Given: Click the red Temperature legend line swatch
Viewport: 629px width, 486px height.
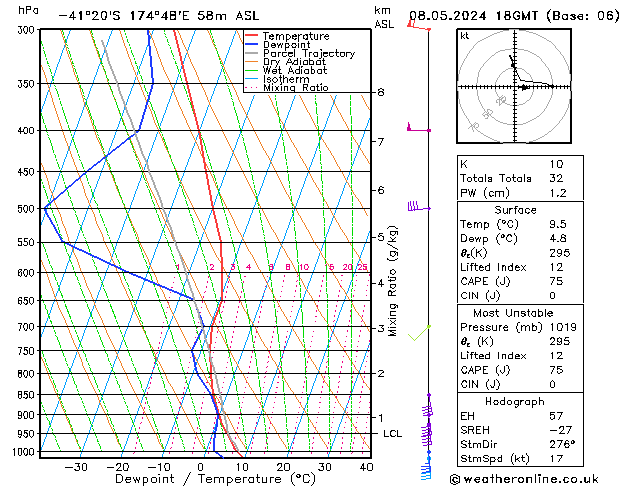Looking at the screenshot, I should (x=251, y=36).
